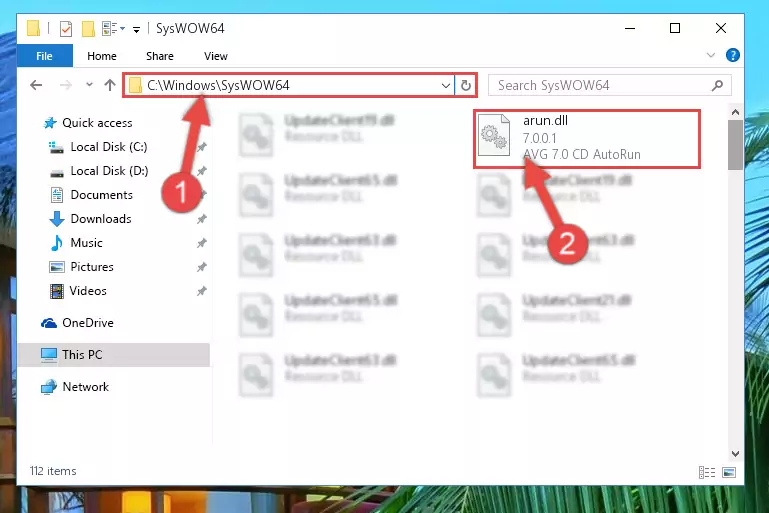Select Quick access in navigation pane
769x513 pixels.
click(x=97, y=123)
